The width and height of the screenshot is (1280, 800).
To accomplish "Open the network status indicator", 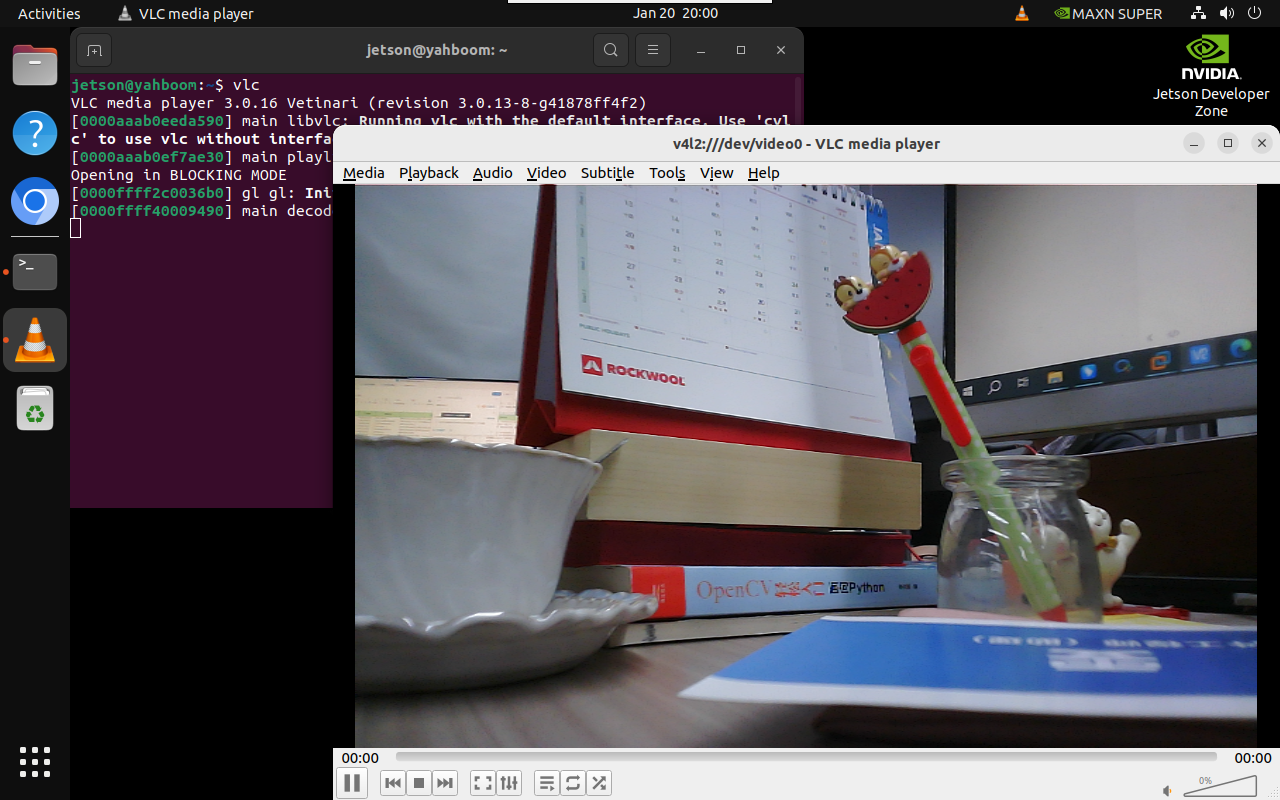I will pos(1199,14).
